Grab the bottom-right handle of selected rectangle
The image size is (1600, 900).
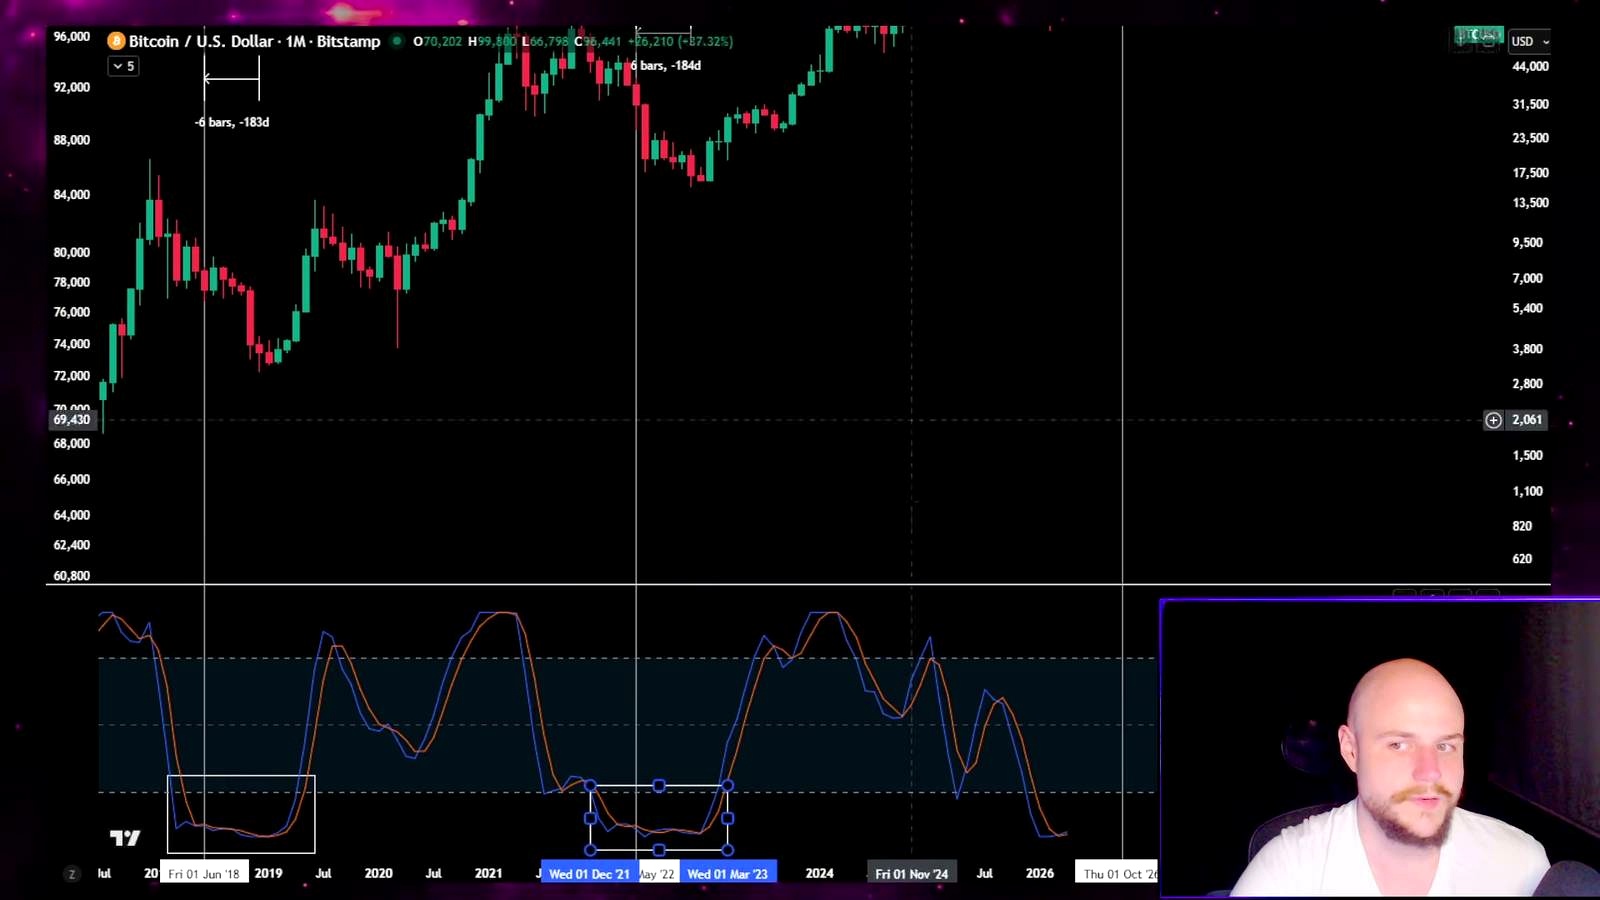(x=727, y=850)
